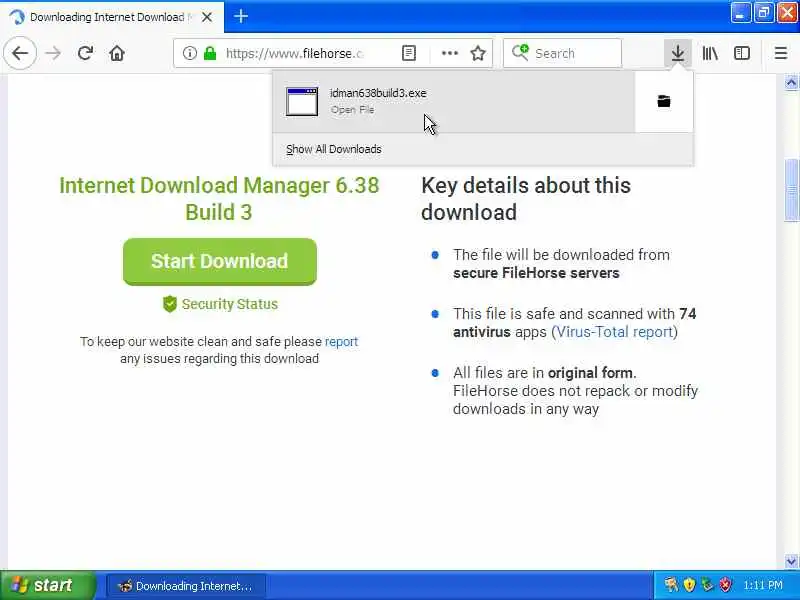Viewport: 800px width, 600px height.
Task: Open the Virus-Total report link
Action: coord(614,332)
